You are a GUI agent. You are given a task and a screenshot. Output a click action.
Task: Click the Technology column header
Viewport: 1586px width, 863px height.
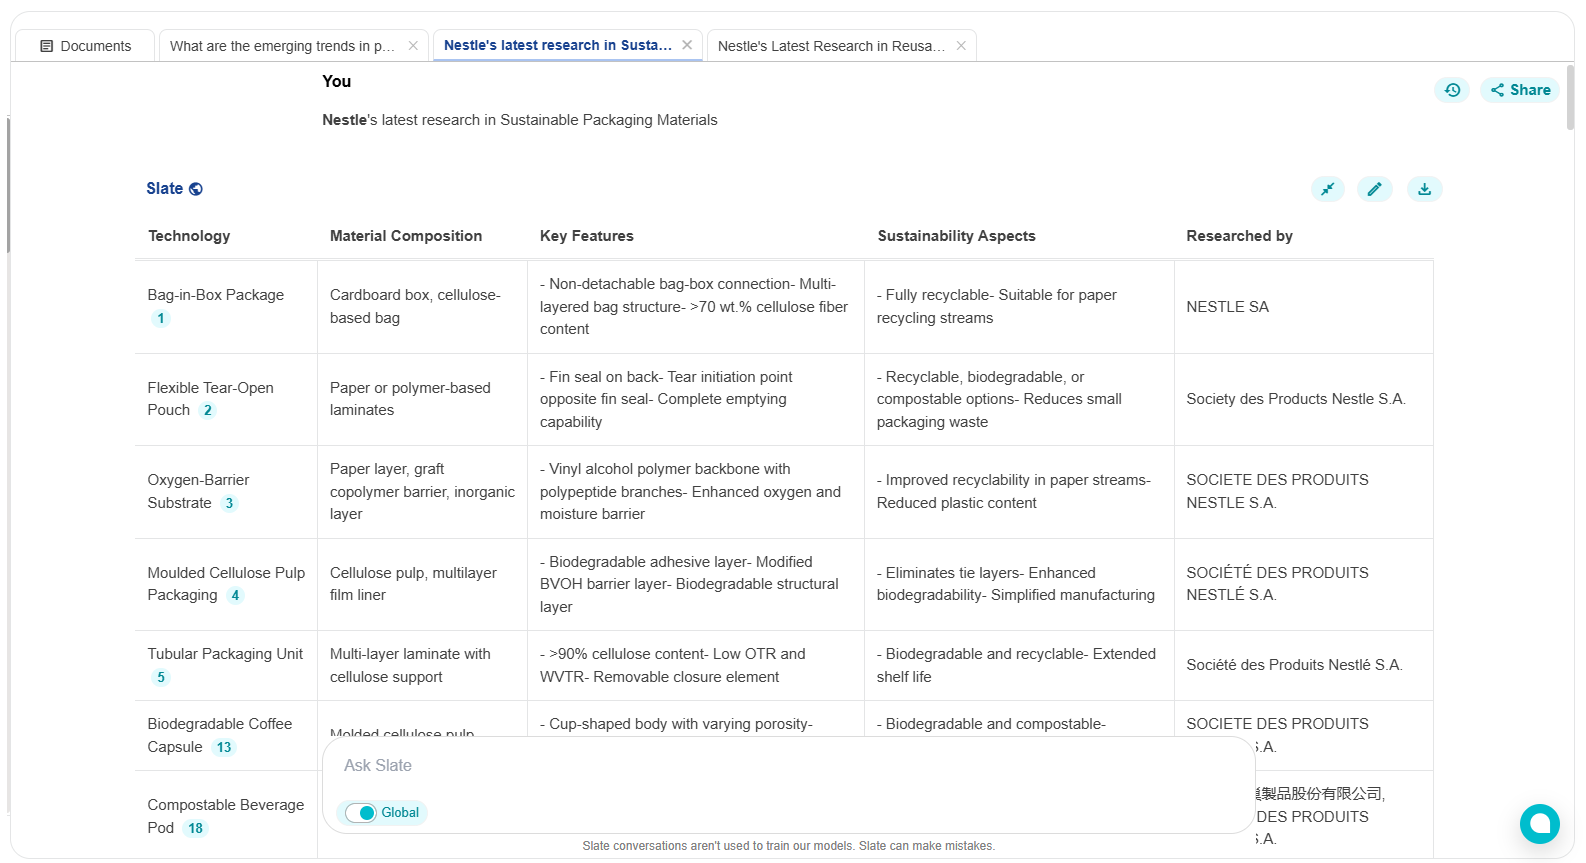click(x=189, y=236)
